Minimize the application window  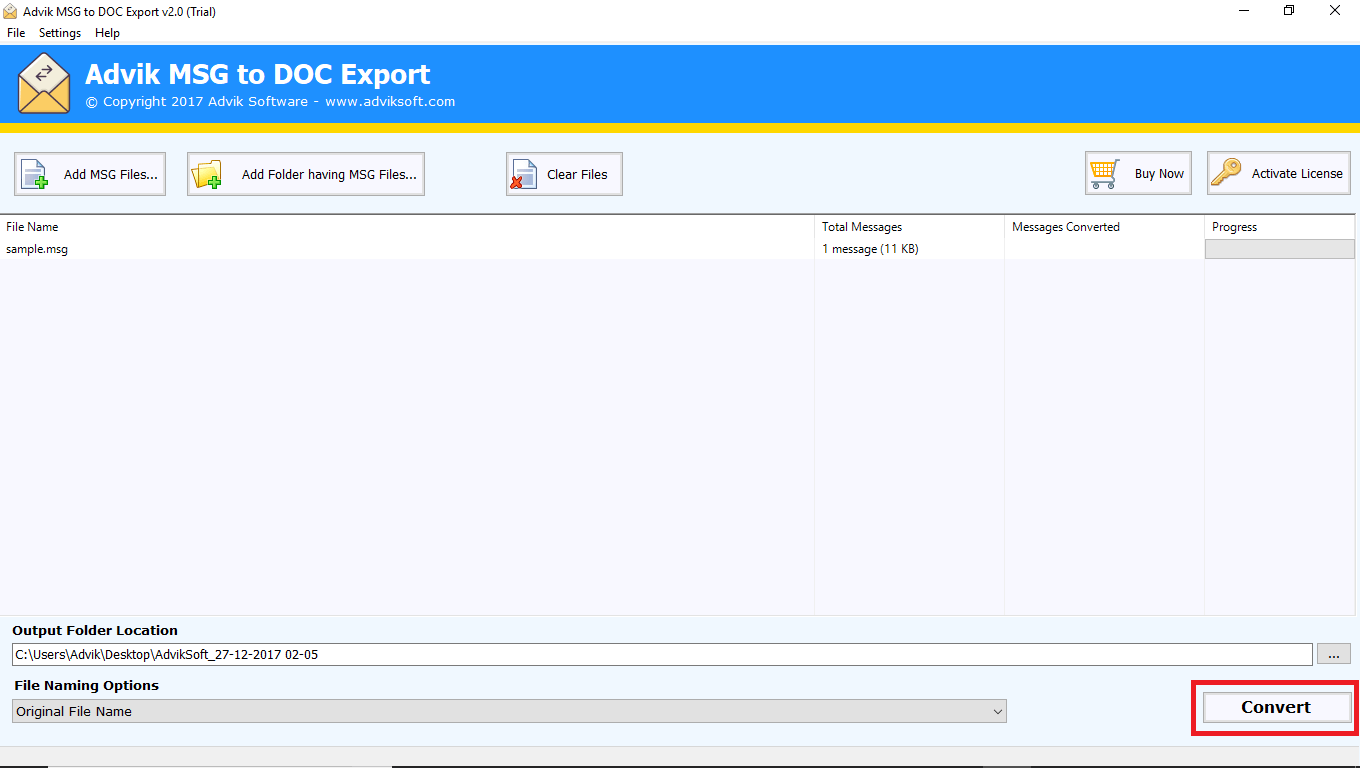tap(1244, 11)
